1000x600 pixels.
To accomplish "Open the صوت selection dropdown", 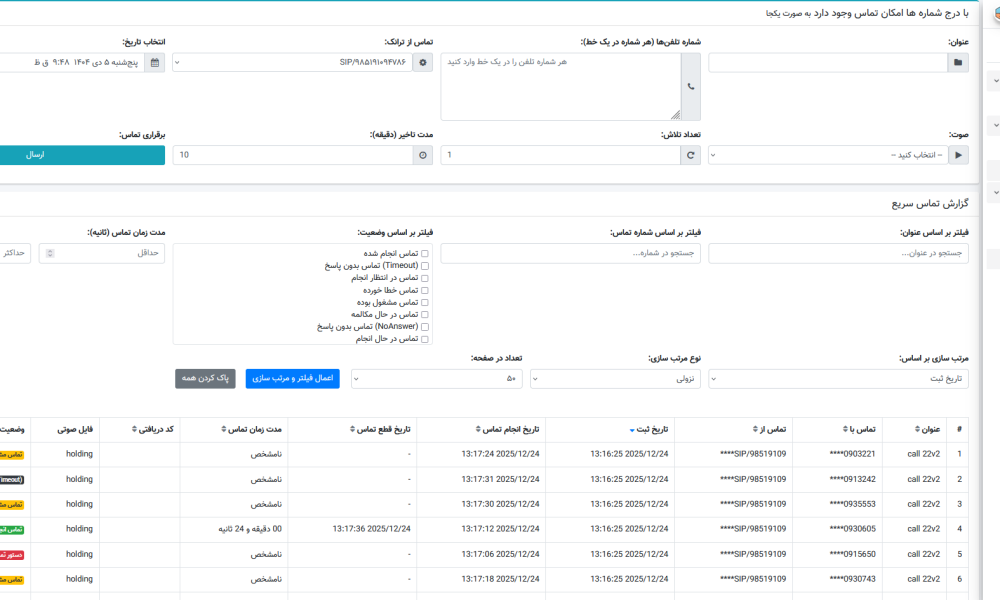I will pyautogui.click(x=828, y=155).
